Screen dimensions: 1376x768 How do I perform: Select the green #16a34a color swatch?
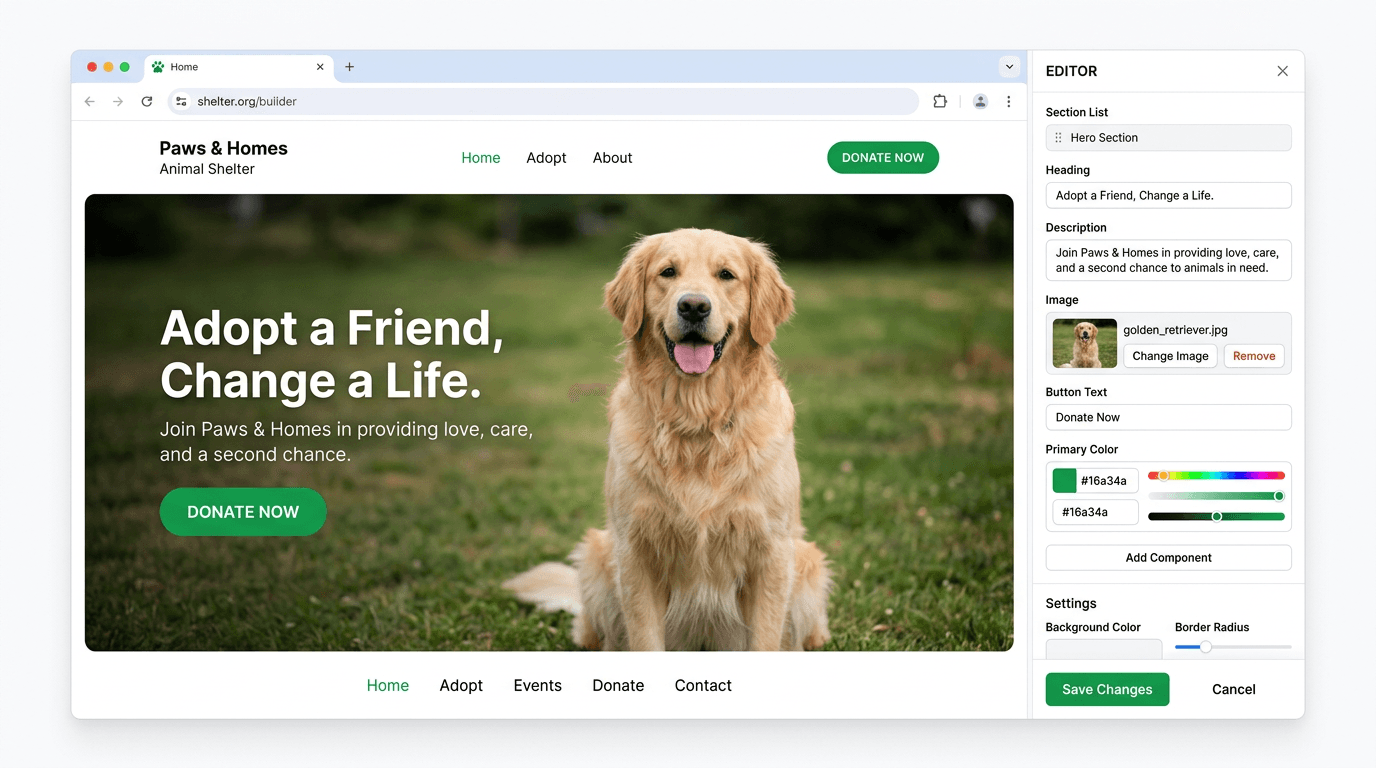(1063, 480)
